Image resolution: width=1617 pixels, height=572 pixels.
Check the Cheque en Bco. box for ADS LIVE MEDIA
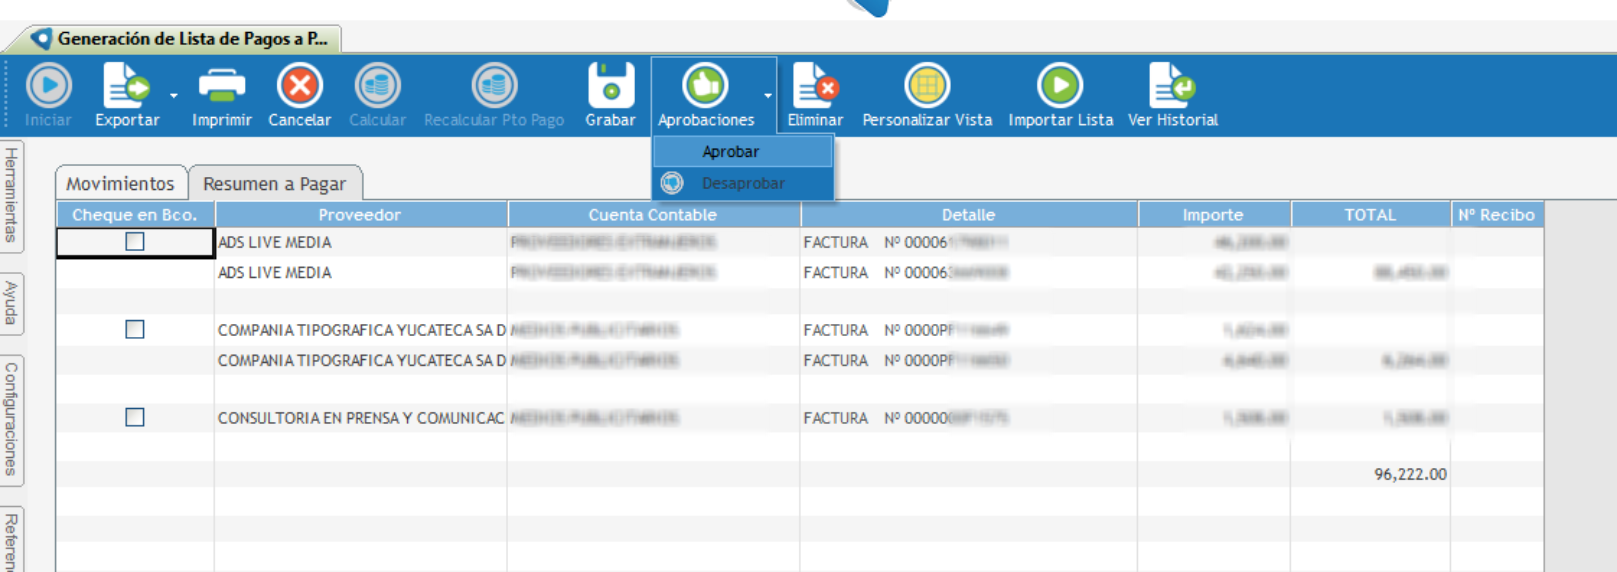(x=135, y=242)
